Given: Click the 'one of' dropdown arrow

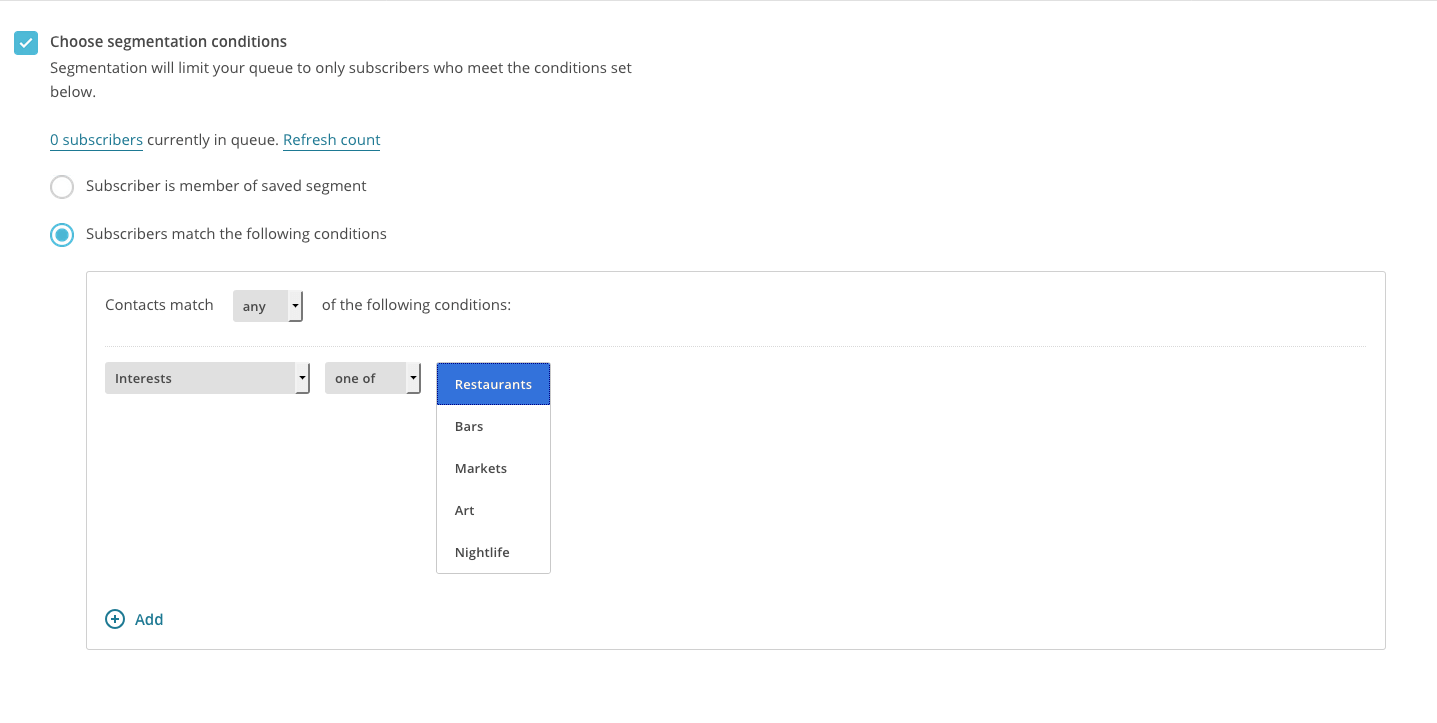Looking at the screenshot, I should [412, 378].
